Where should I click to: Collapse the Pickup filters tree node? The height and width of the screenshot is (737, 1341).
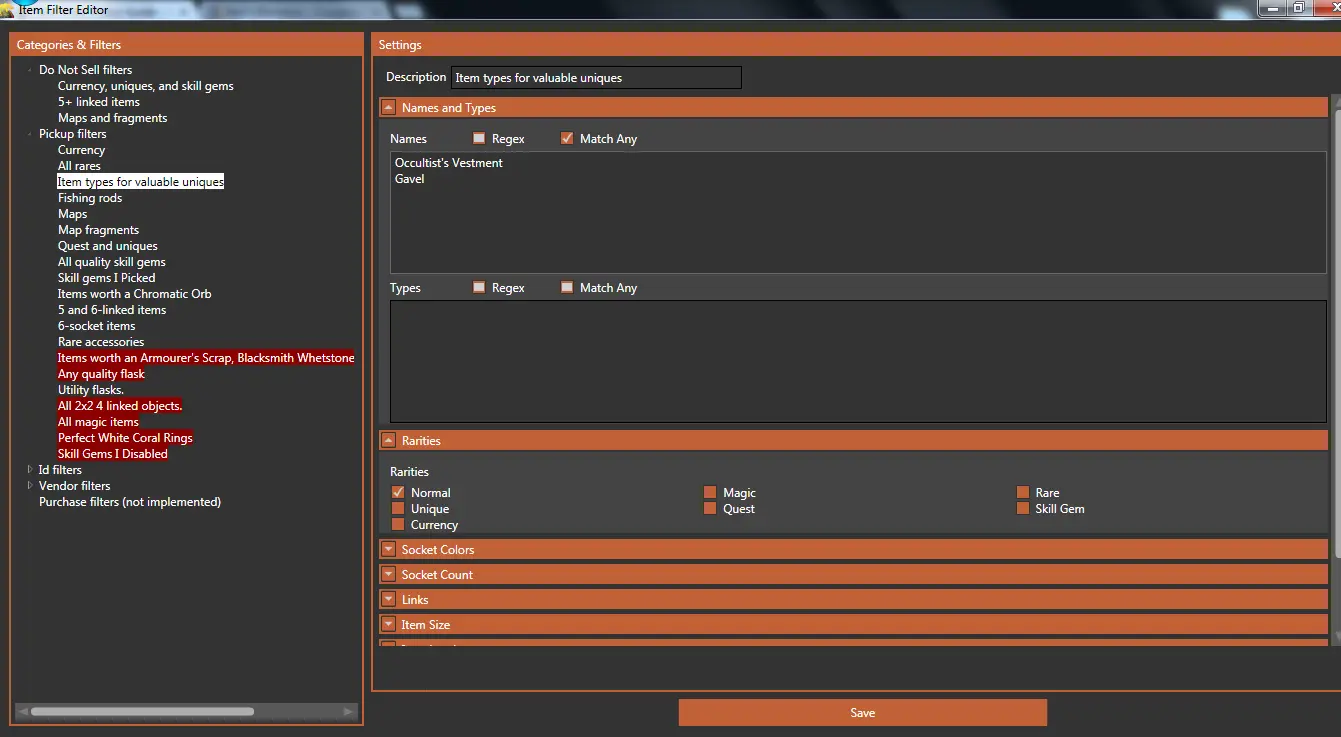(30, 134)
